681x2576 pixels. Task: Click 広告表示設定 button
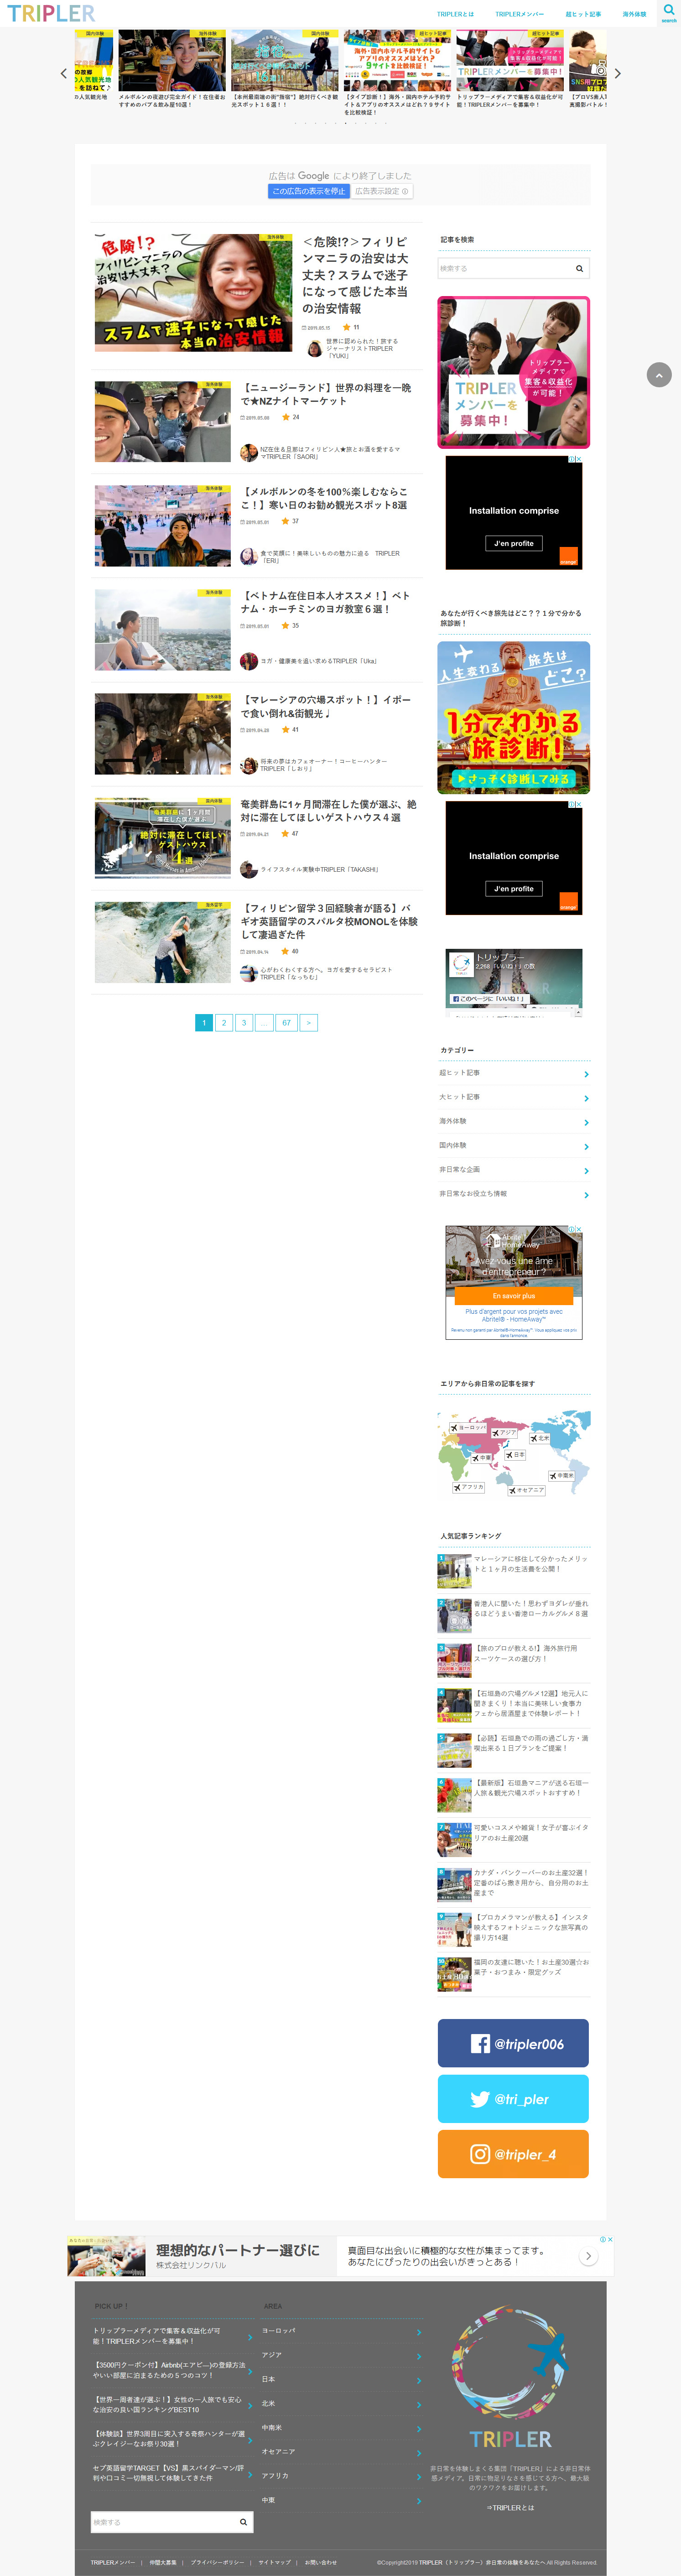tap(381, 191)
